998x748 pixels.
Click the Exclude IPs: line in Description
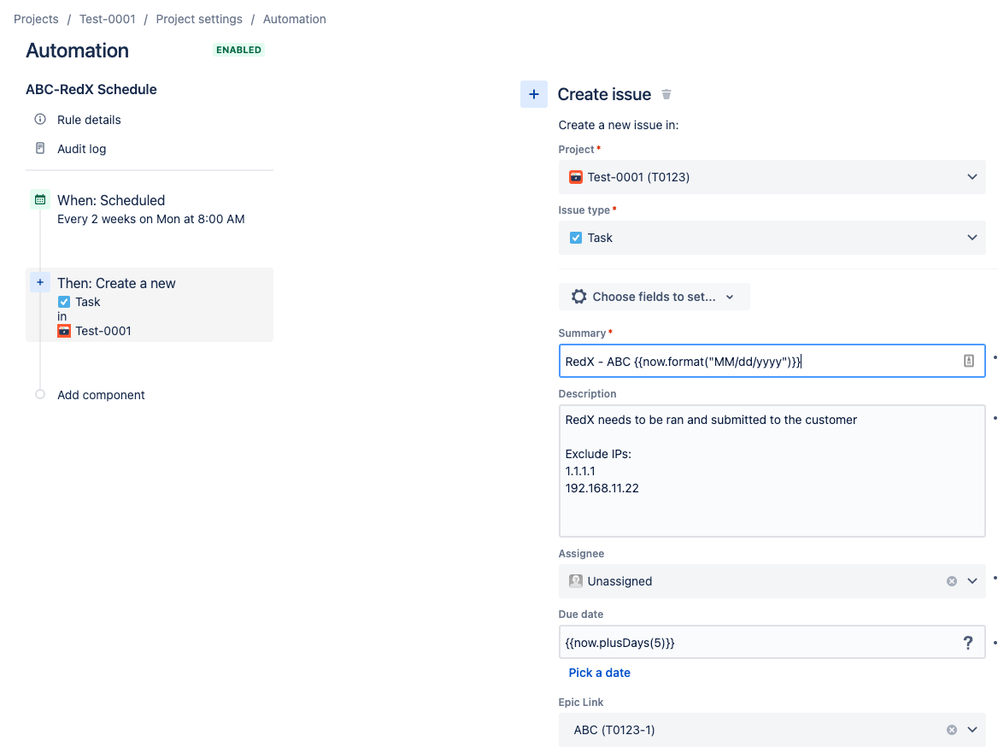click(598, 454)
